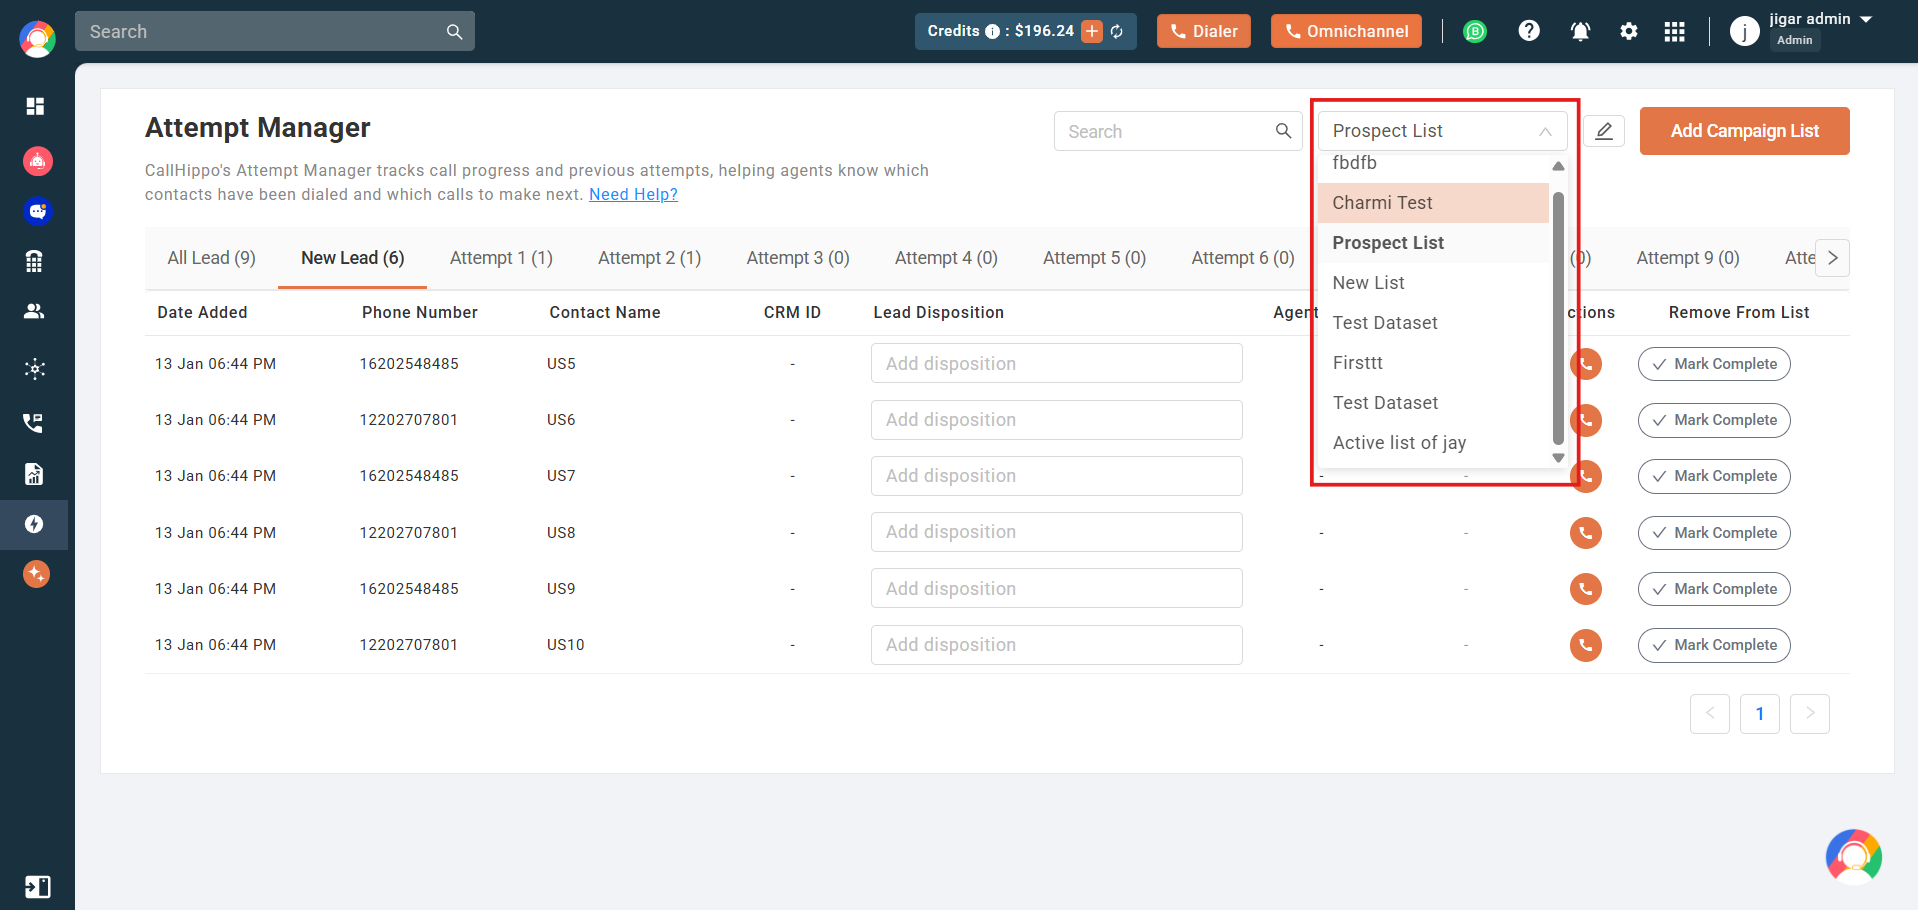Choose Firsttt from dropdown
This screenshot has width=1918, height=910.
point(1433,363)
